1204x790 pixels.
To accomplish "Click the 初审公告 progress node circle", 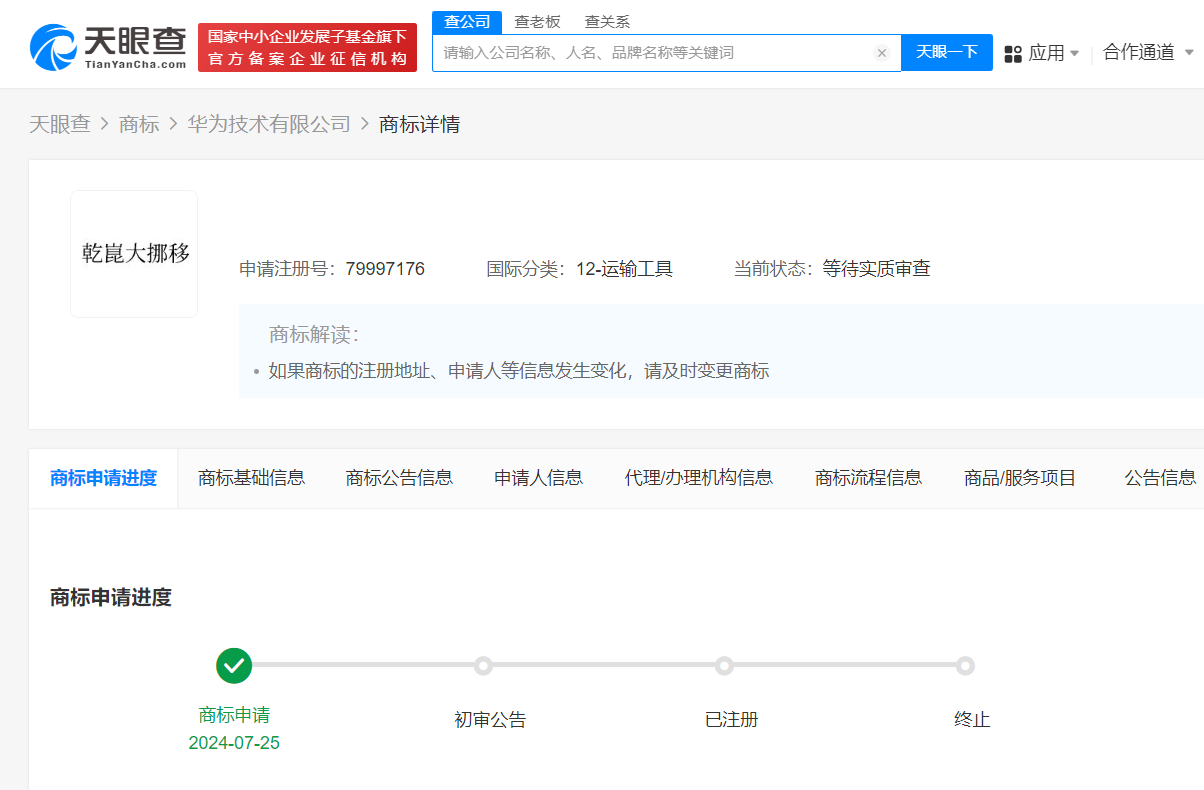I will point(484,665).
